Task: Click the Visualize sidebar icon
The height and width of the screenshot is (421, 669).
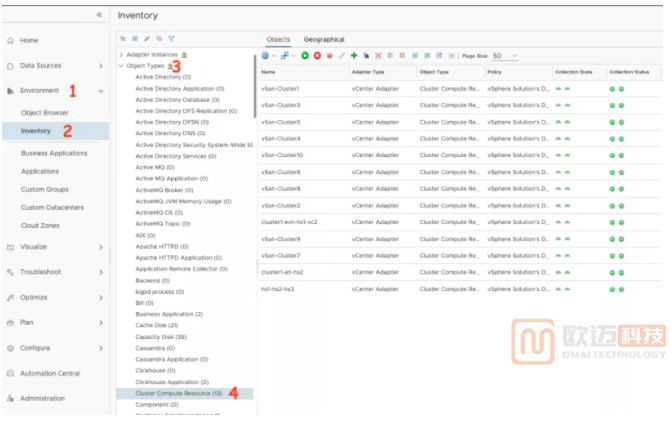Action: [10, 247]
